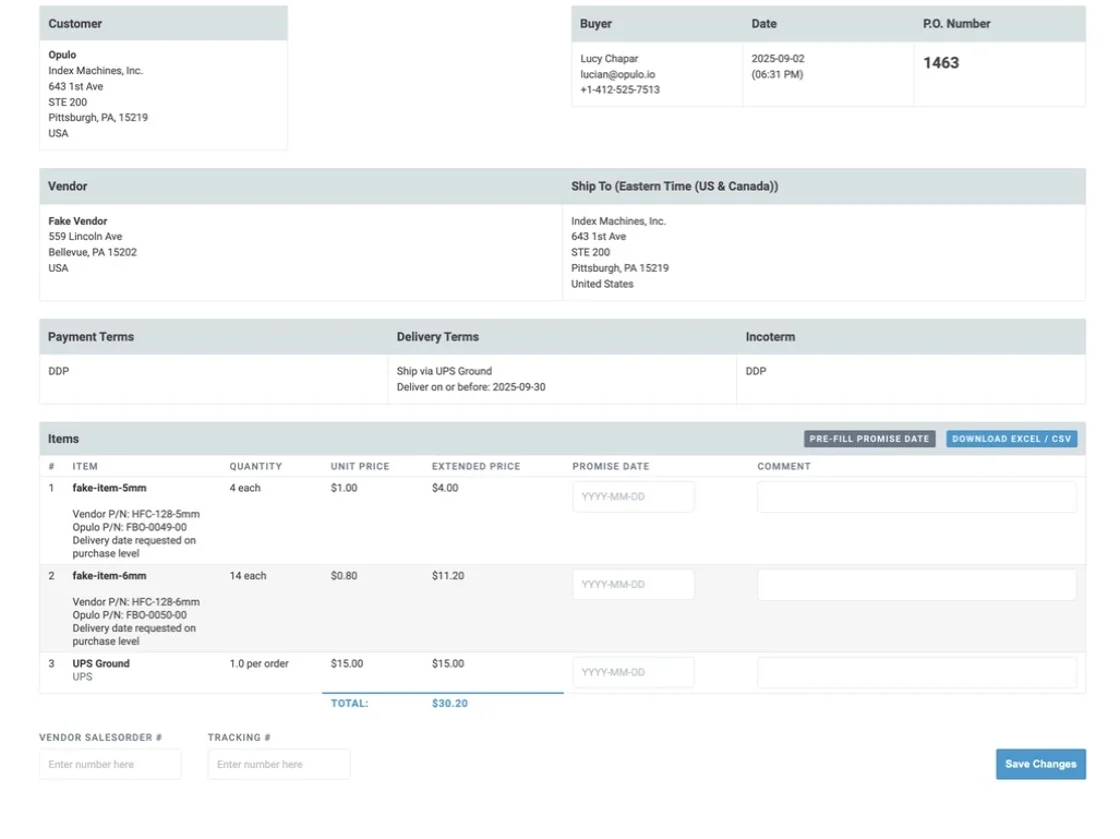The height and width of the screenshot is (839, 1120).
Task: Click the UPS Ground promise date field
Action: point(633,673)
